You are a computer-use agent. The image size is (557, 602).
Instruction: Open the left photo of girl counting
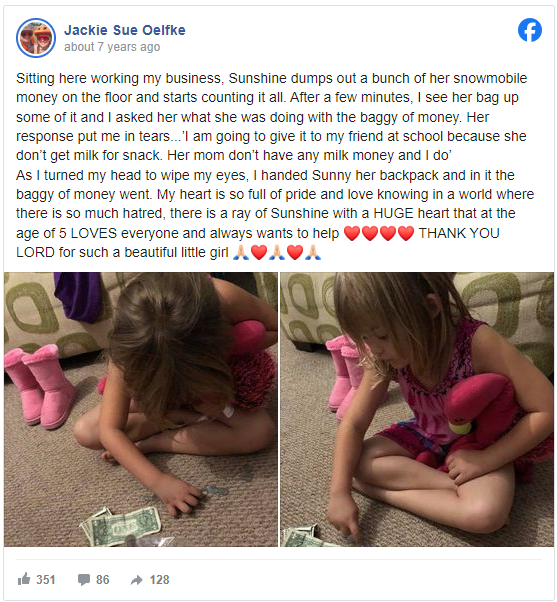(141, 409)
